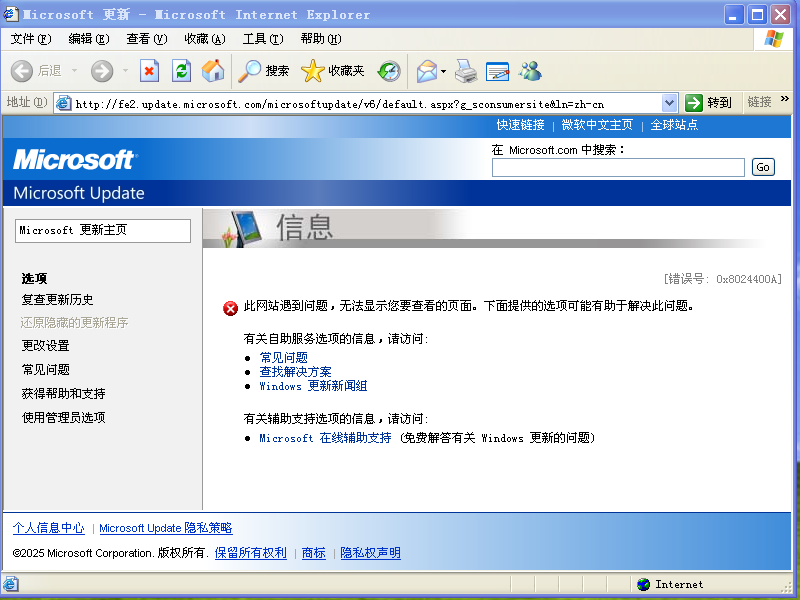
Task: Open the 帮助(H) menu
Action: click(x=321, y=39)
